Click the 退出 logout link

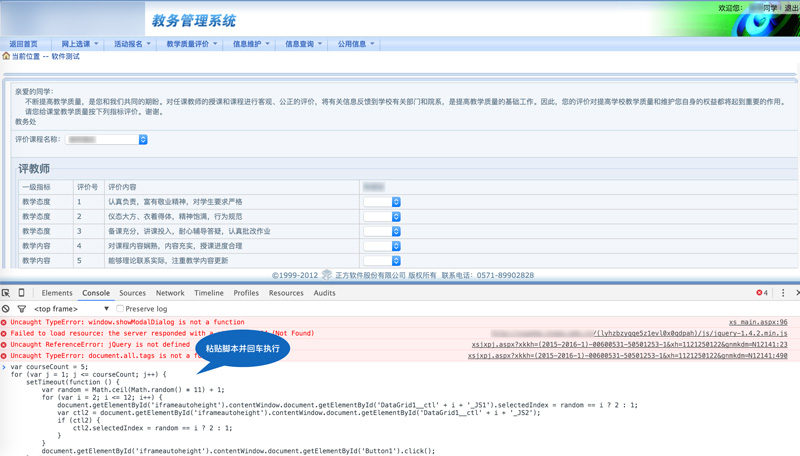point(791,8)
